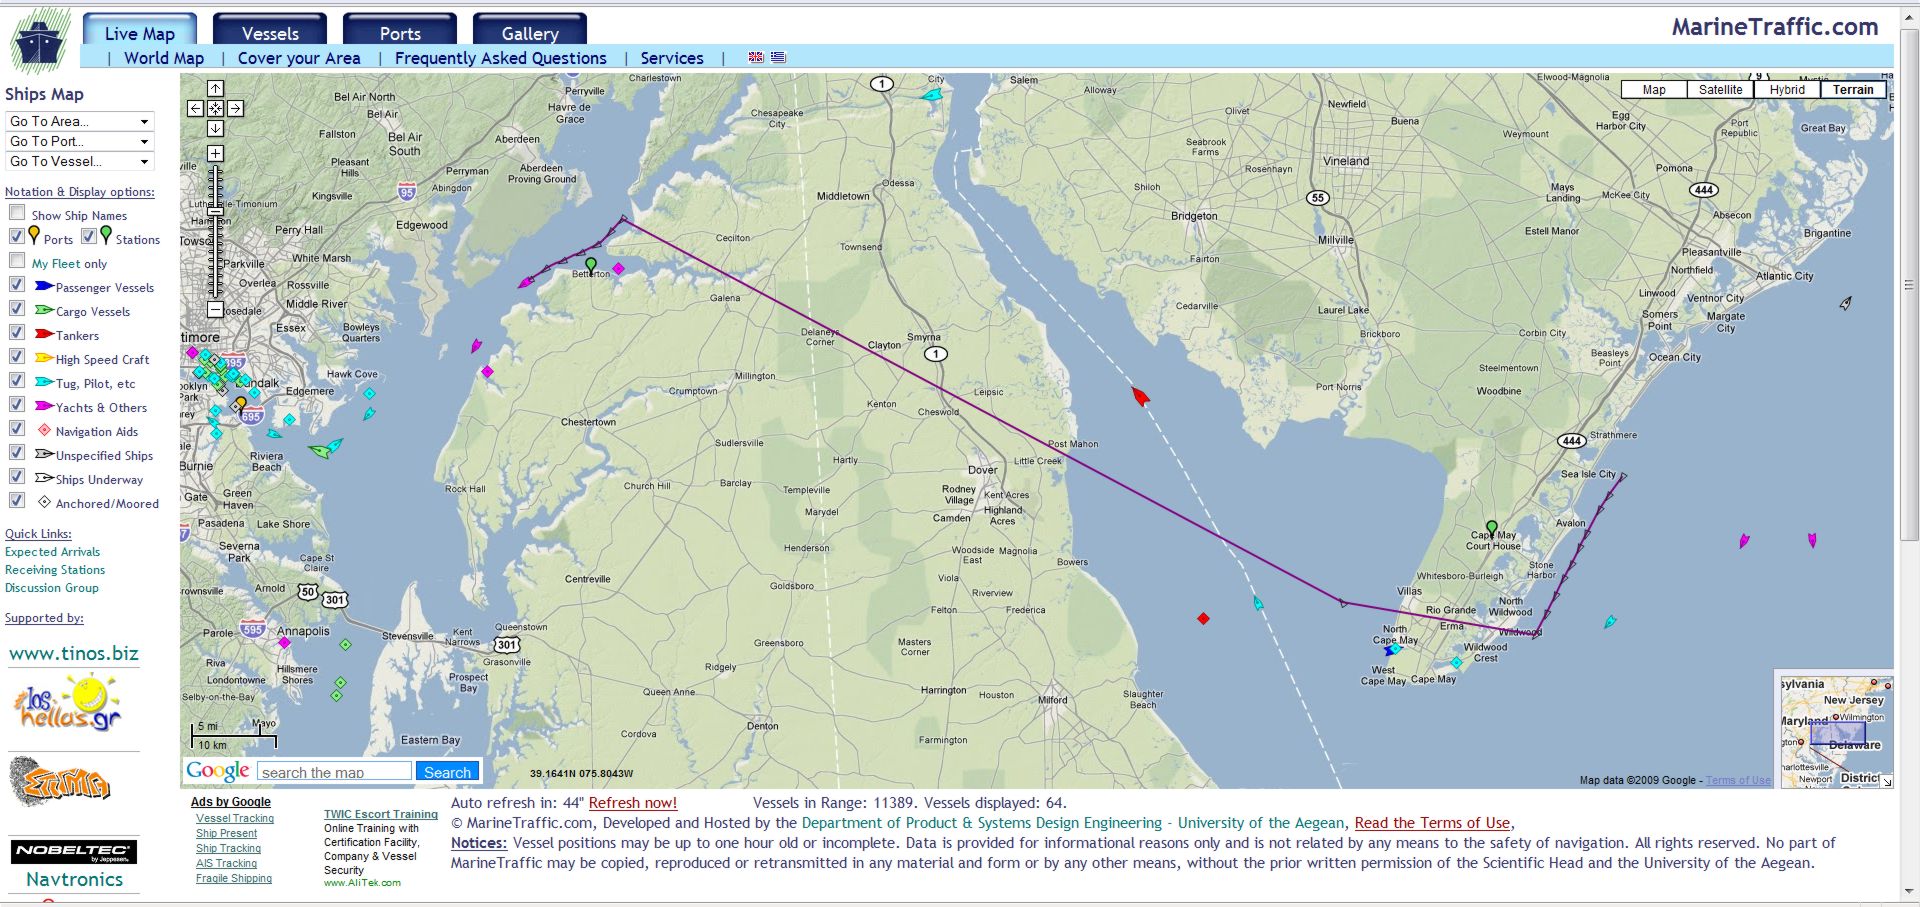Click the Delaware Route 1 shield near Smyrna
This screenshot has height=907, width=1920.
(935, 354)
